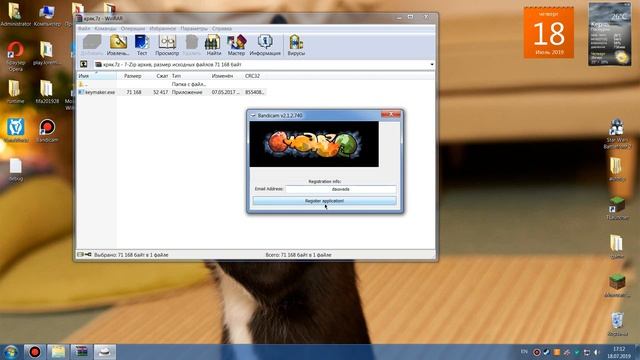
Task: Open View (Просмотр) in WinRAR toolbar
Action: pyautogui.click(x=167, y=45)
